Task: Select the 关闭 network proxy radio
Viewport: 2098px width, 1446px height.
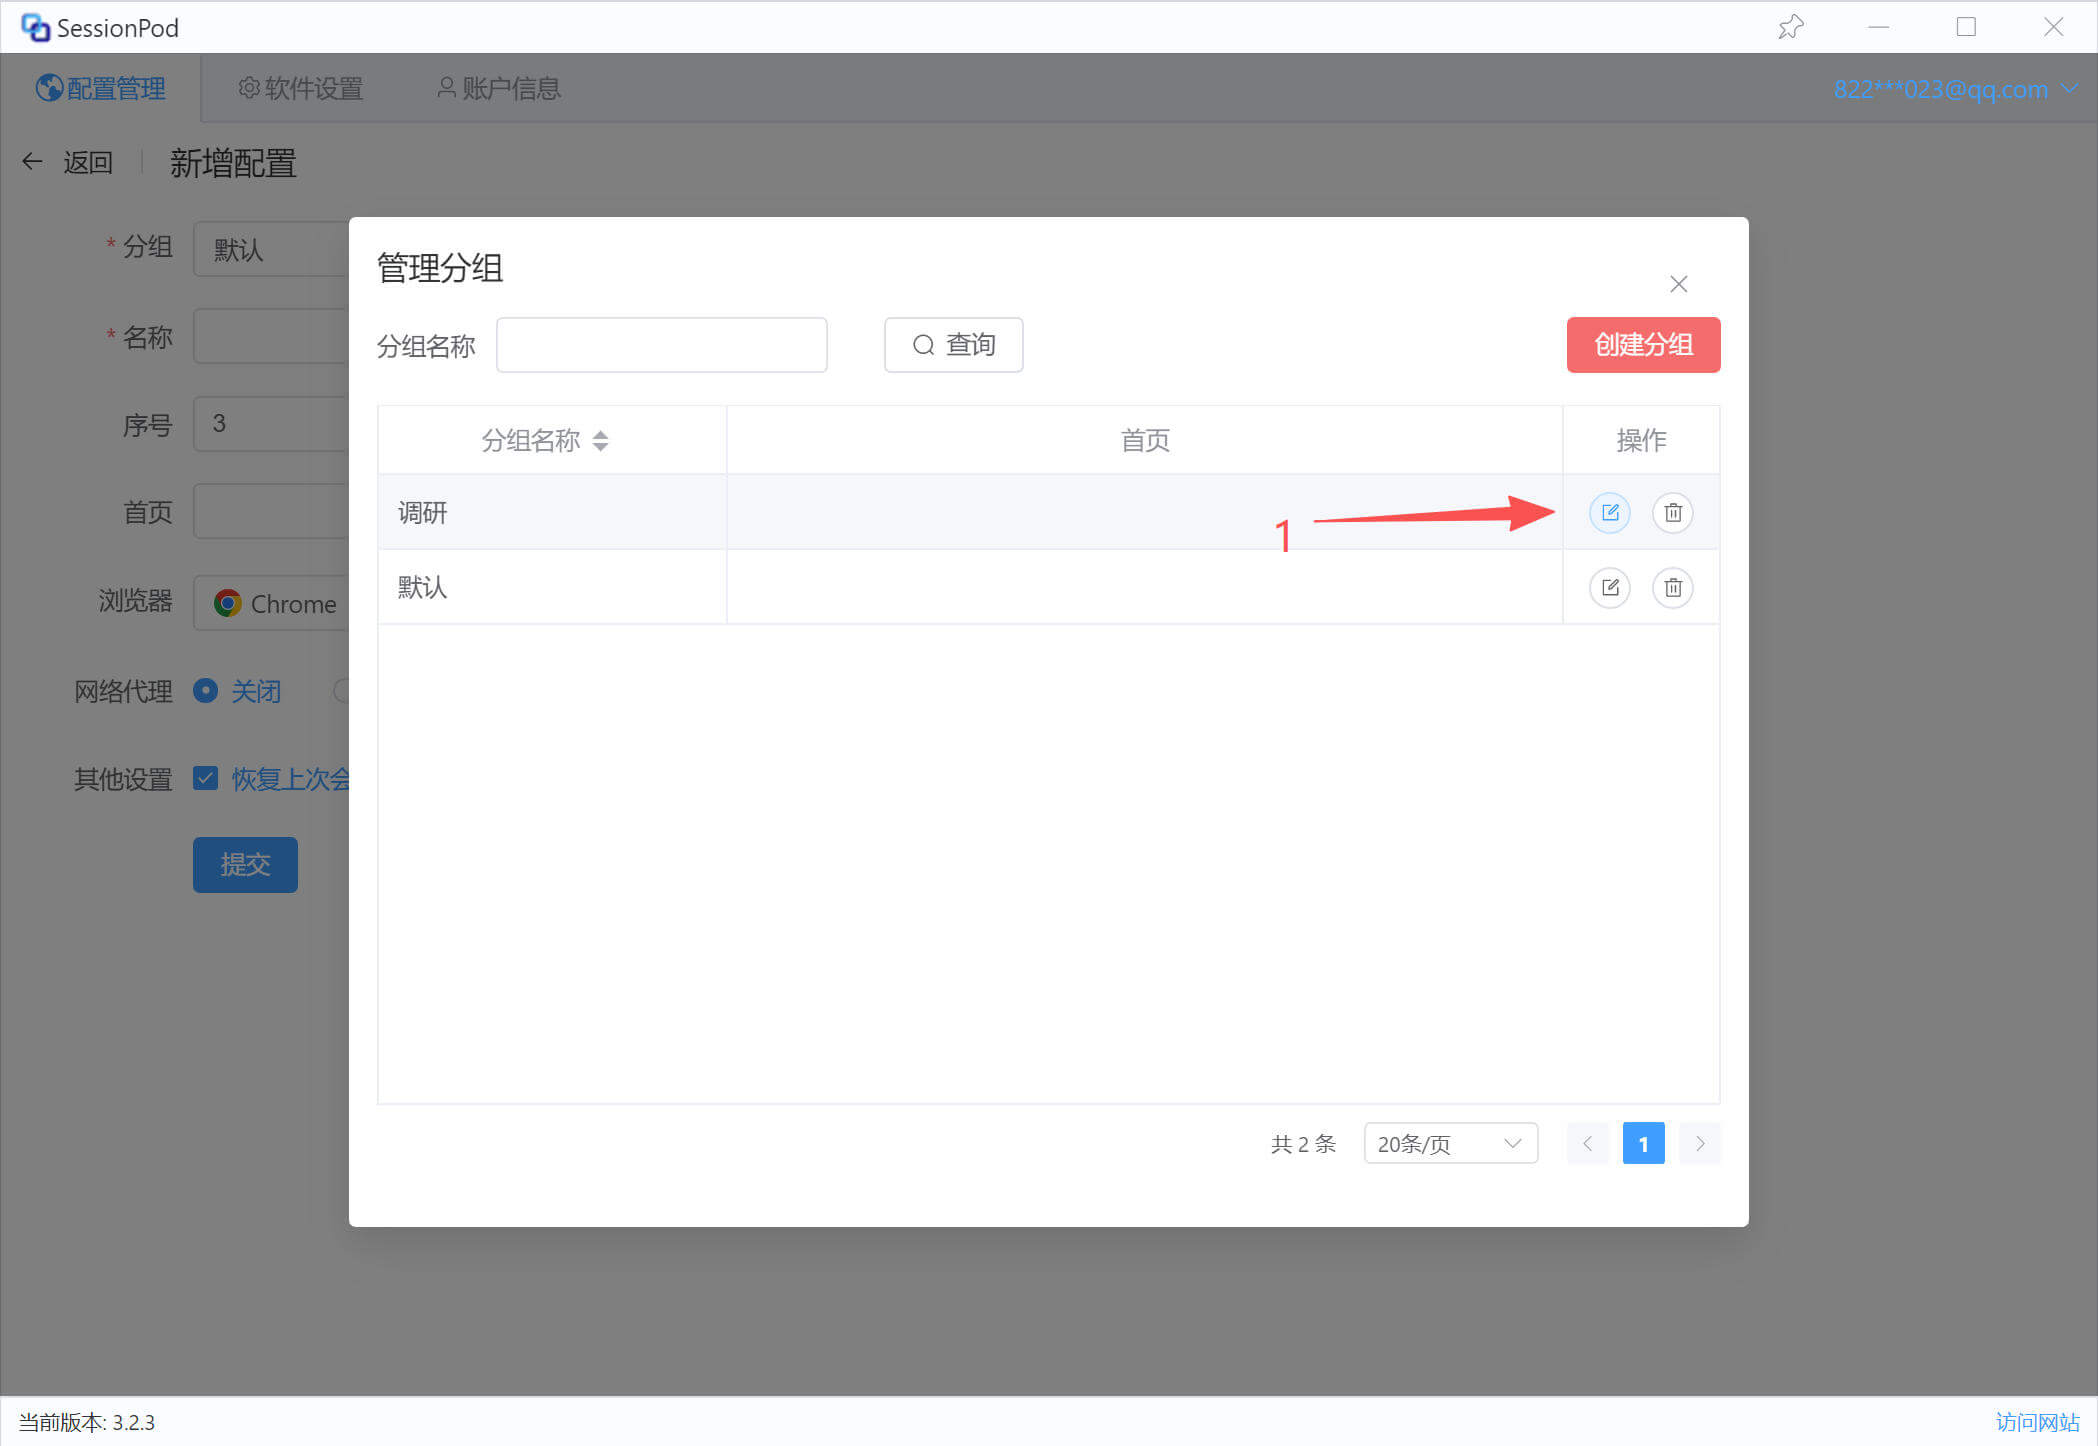Action: click(206, 691)
